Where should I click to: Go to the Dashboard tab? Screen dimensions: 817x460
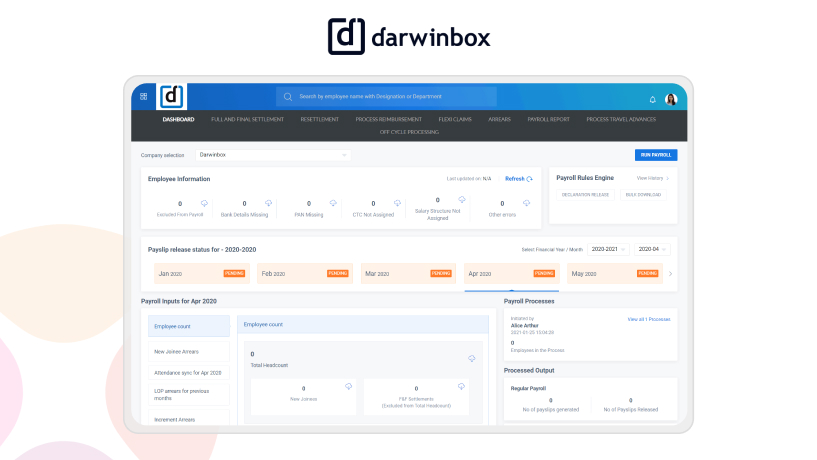click(178, 119)
